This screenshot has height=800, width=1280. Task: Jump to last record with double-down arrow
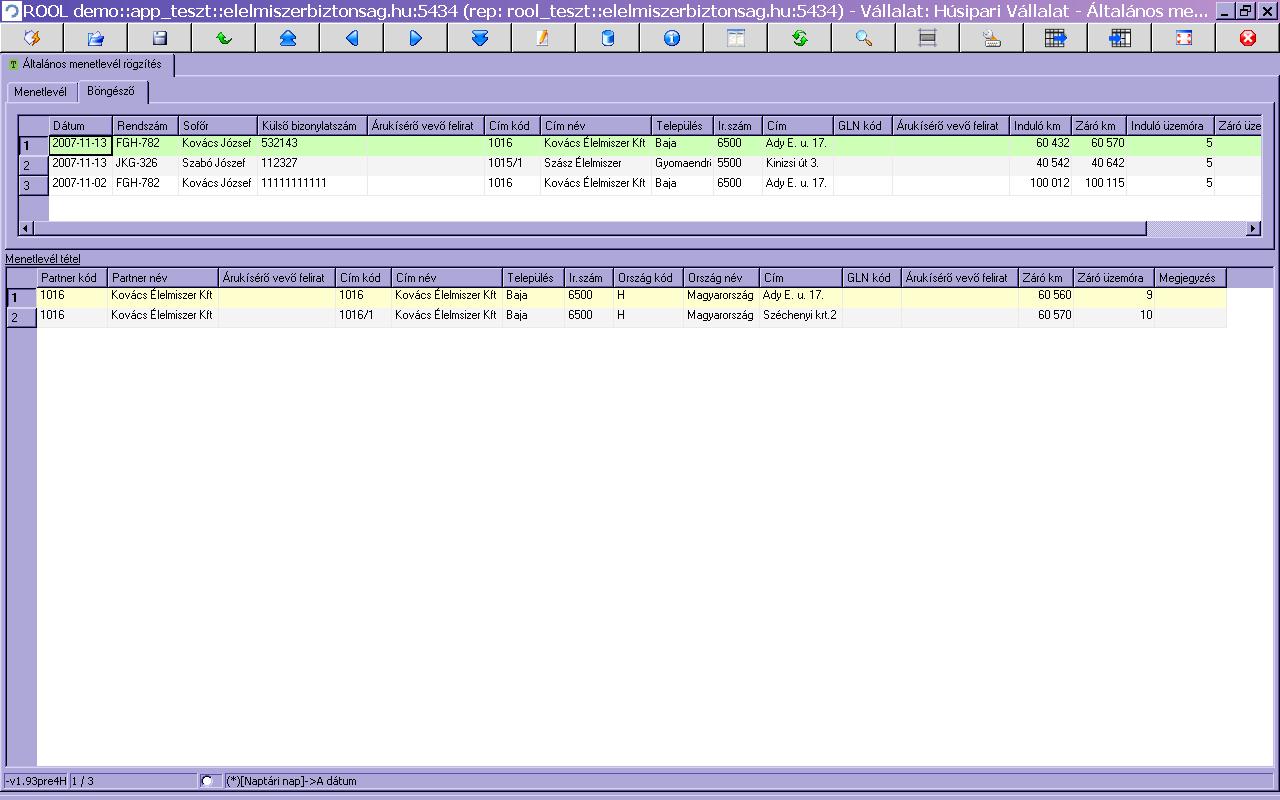pyautogui.click(x=479, y=38)
